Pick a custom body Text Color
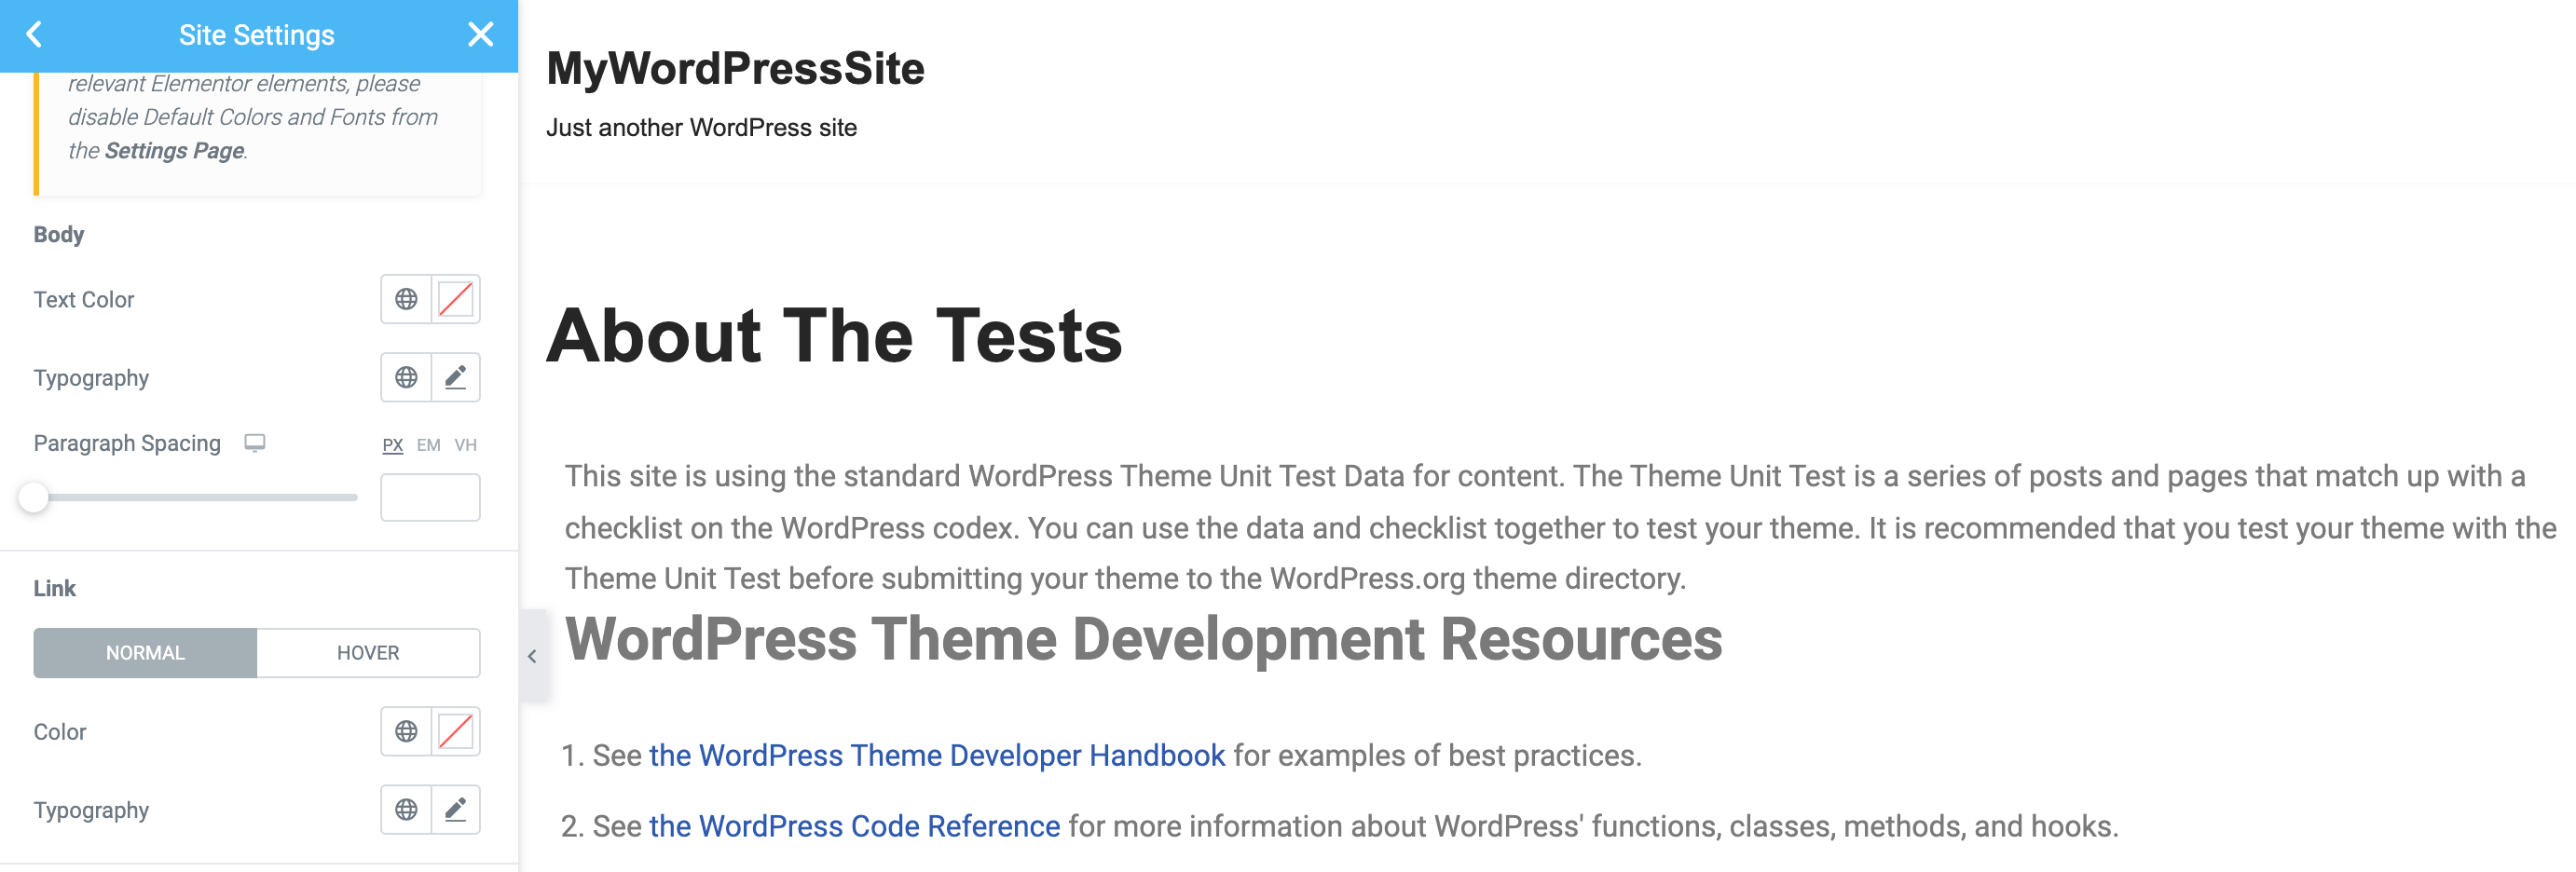Image resolution: width=2576 pixels, height=872 pixels. (x=456, y=298)
